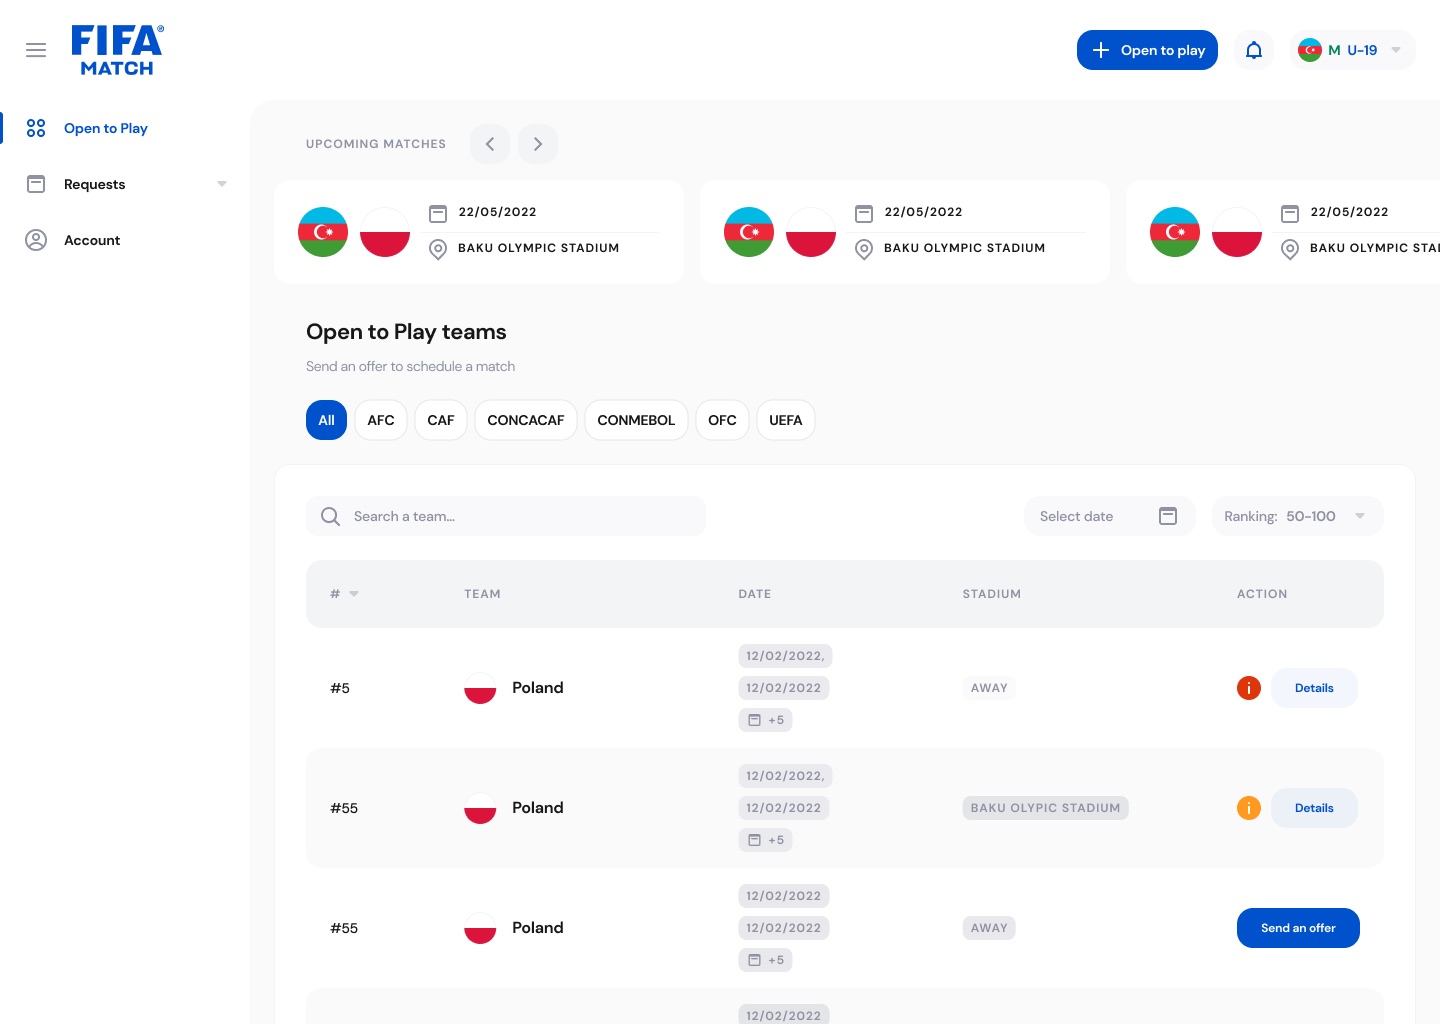Filter teams by OFC
1440x1024 pixels.
722,420
